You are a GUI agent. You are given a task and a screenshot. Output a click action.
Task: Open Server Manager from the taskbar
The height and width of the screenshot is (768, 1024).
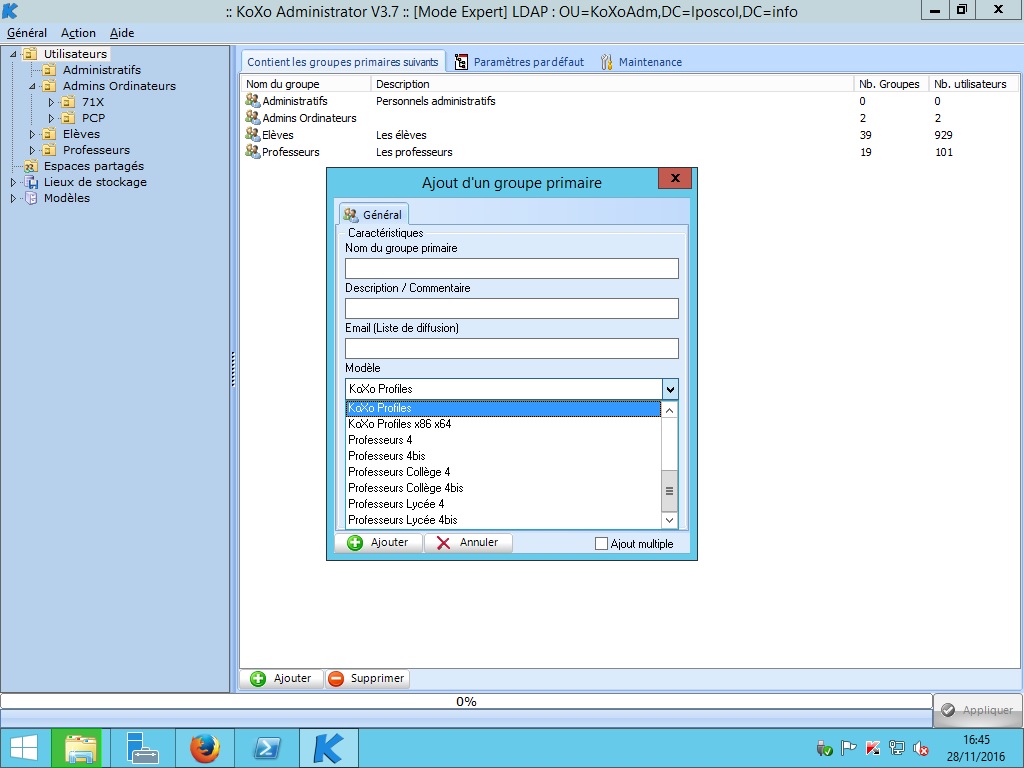point(142,748)
